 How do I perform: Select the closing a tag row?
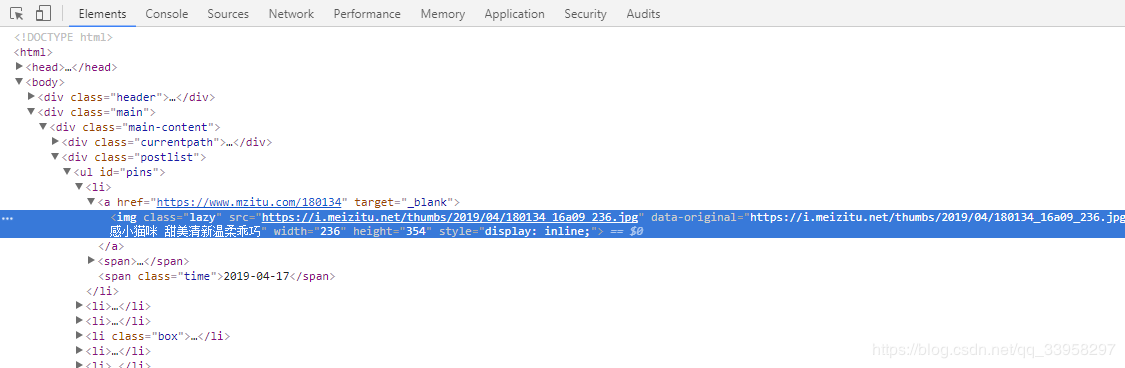110,247
